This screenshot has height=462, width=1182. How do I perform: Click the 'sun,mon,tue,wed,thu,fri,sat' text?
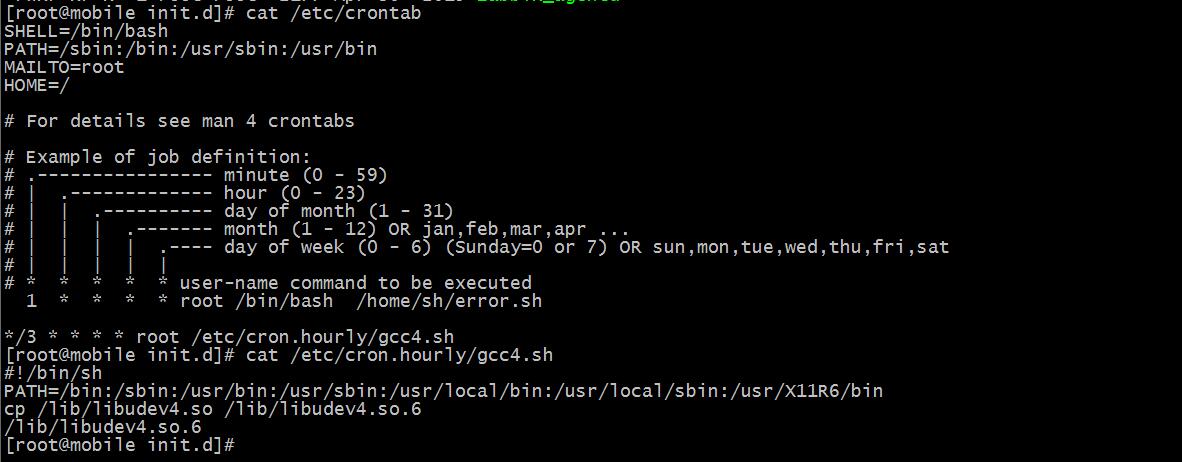(800, 247)
